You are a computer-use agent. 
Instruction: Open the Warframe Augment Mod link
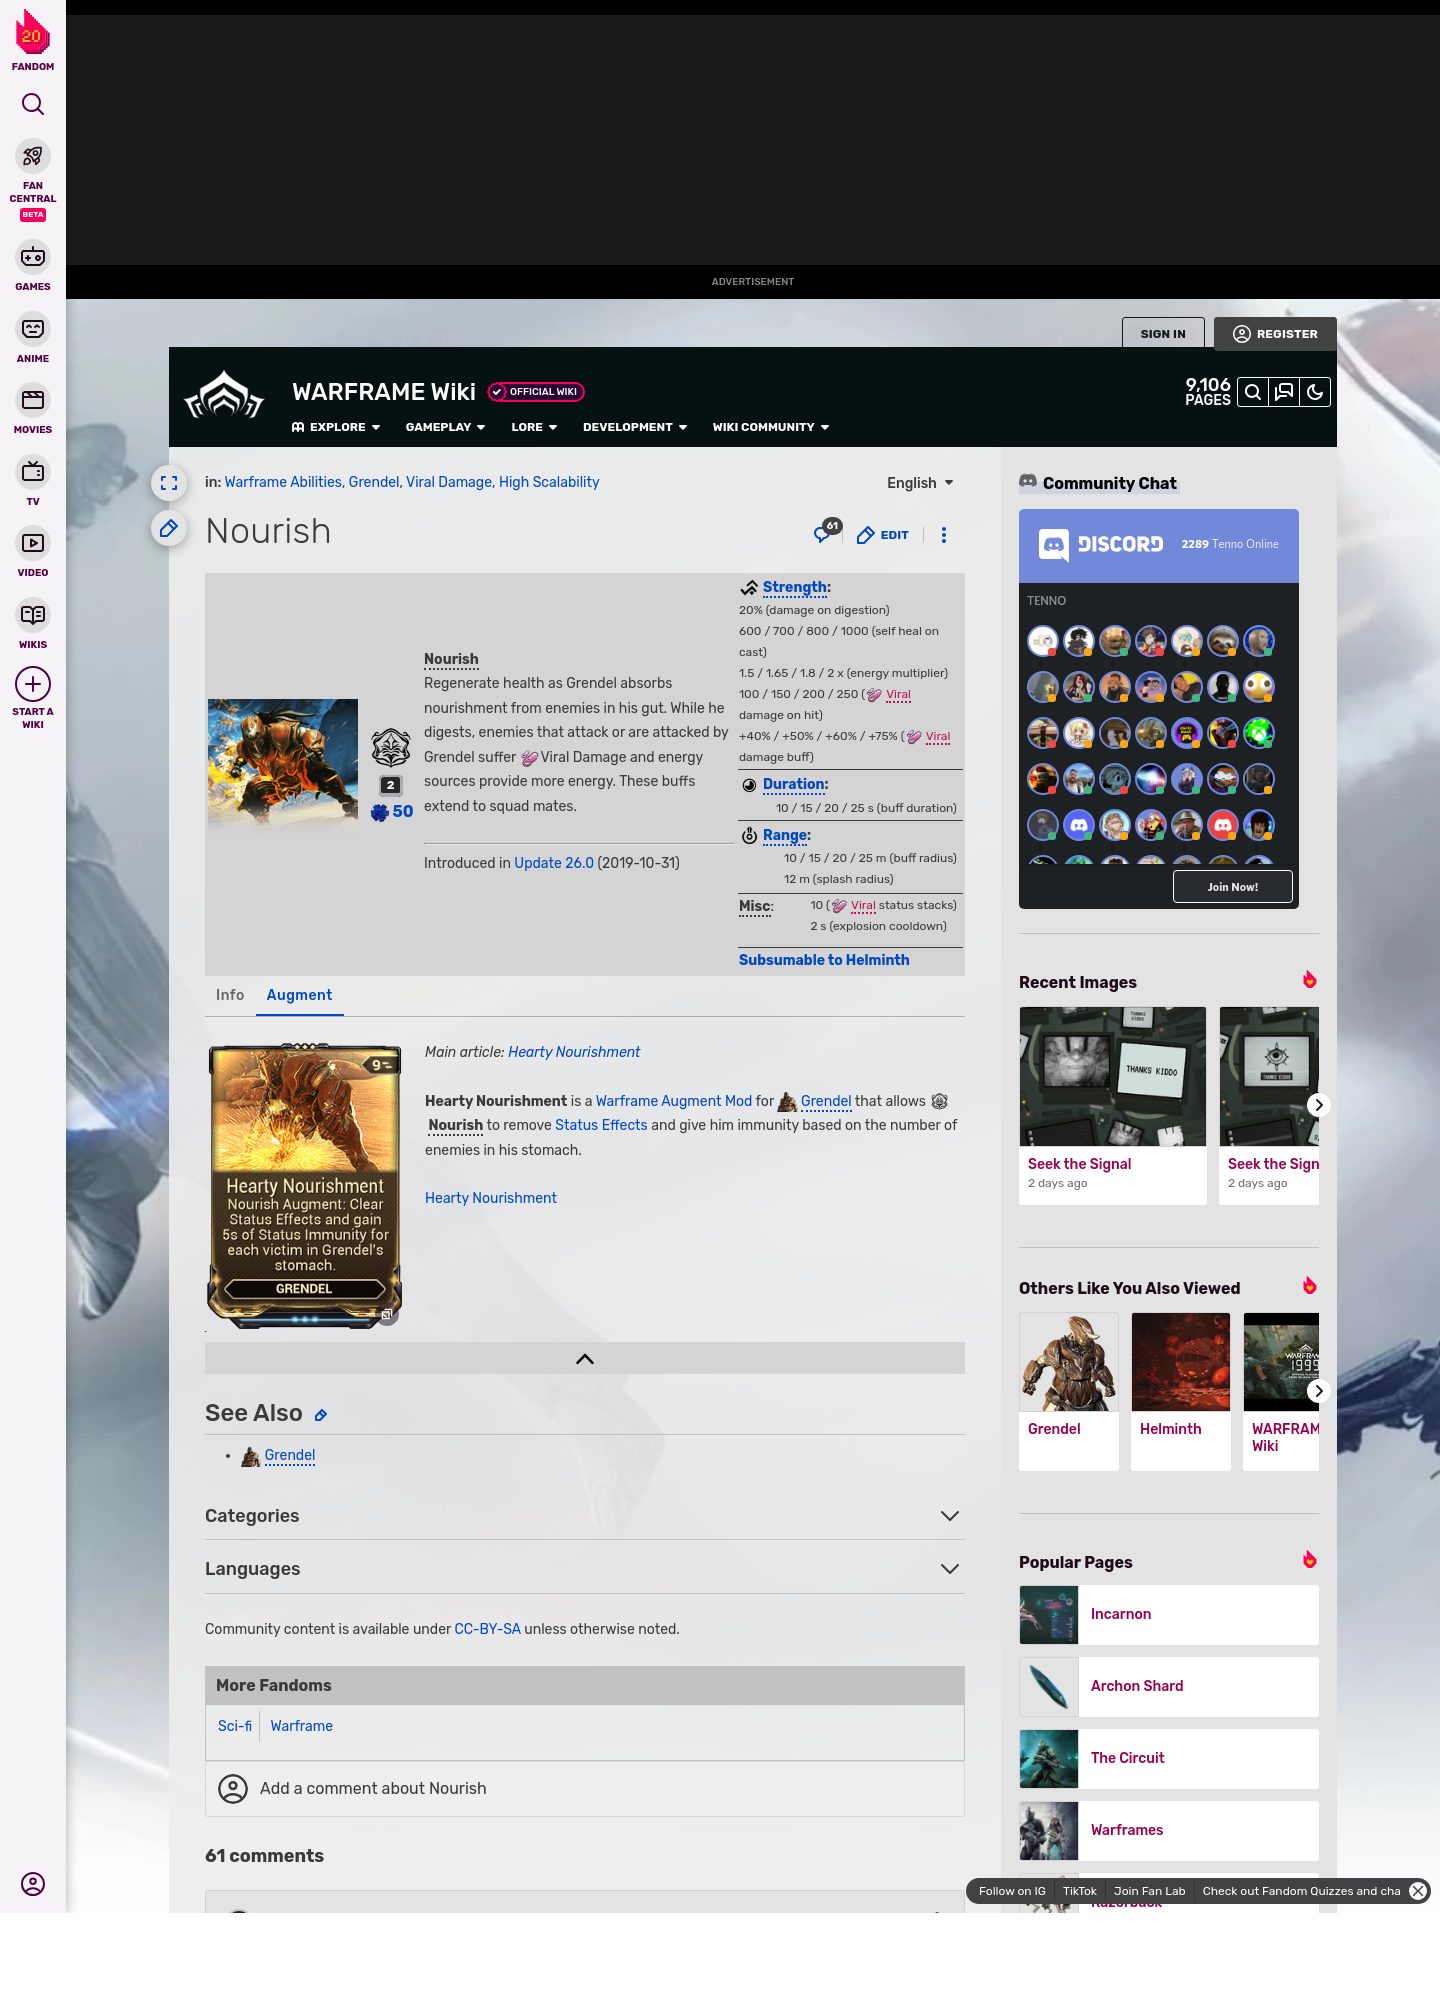pos(674,1101)
